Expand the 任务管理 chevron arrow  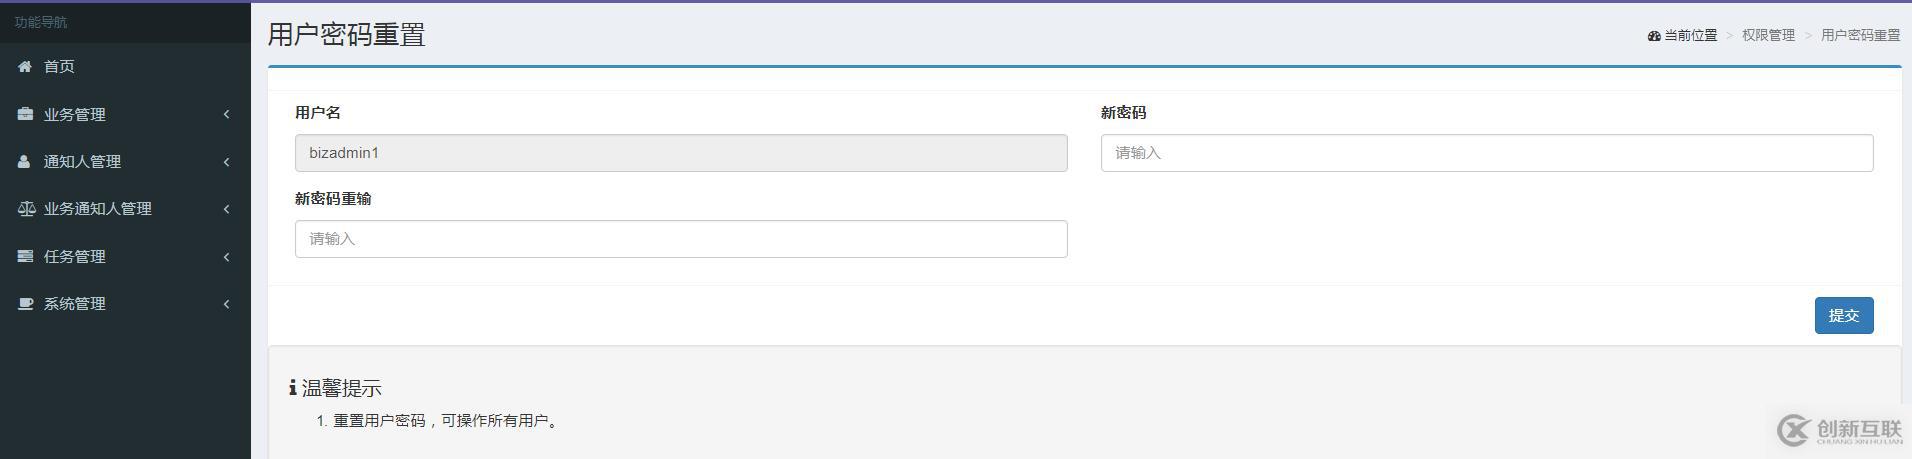(x=227, y=257)
